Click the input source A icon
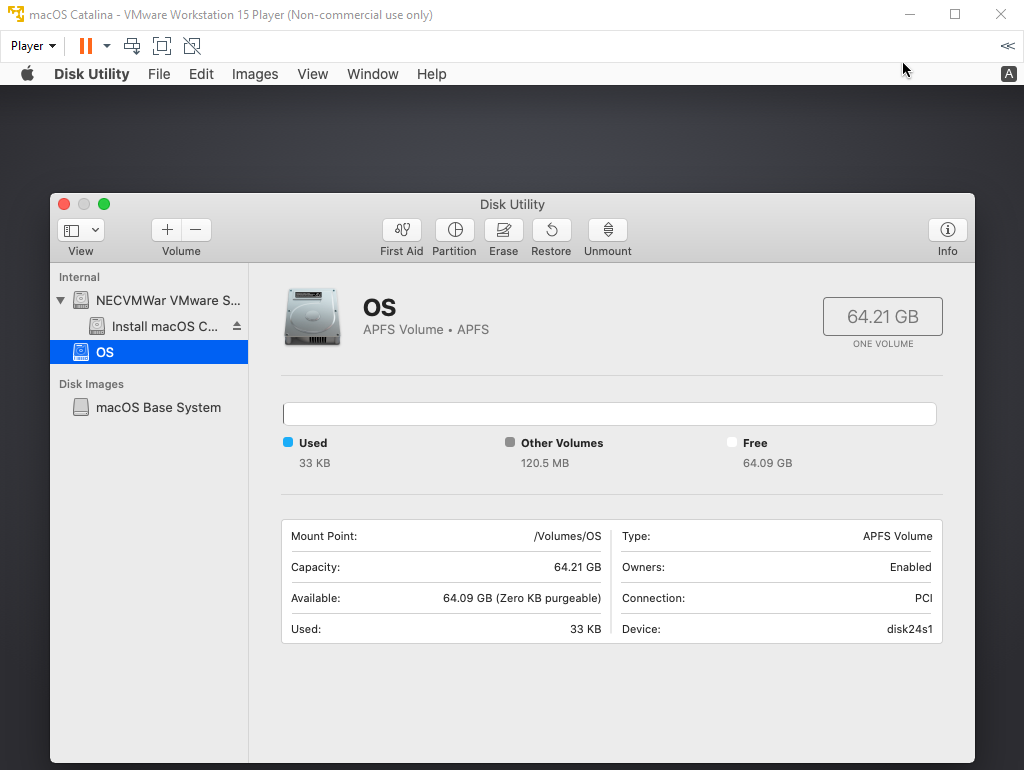This screenshot has height=770, width=1024. point(1009,74)
